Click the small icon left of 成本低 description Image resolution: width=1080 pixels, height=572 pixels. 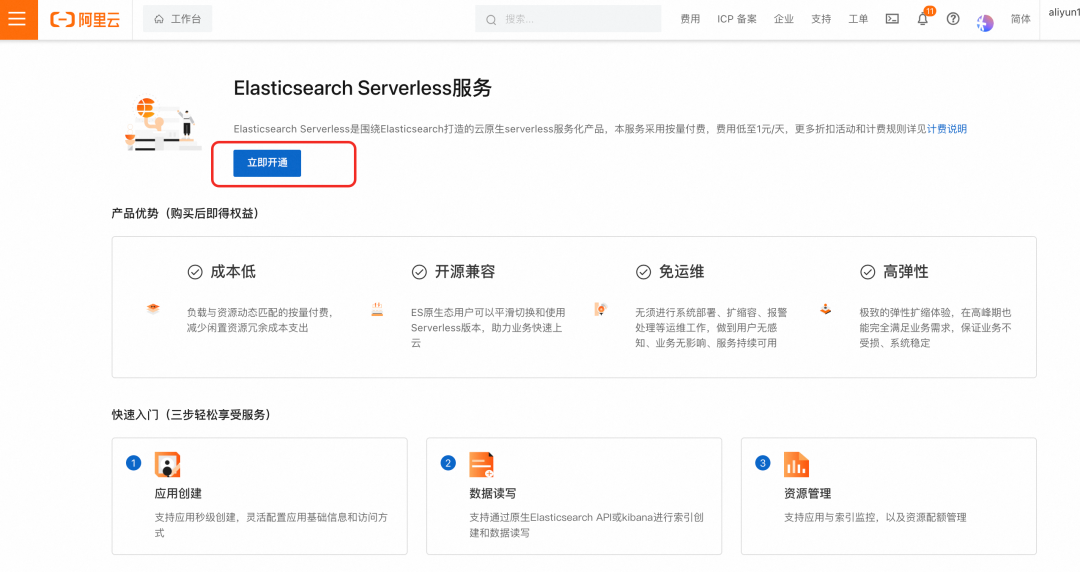click(153, 308)
